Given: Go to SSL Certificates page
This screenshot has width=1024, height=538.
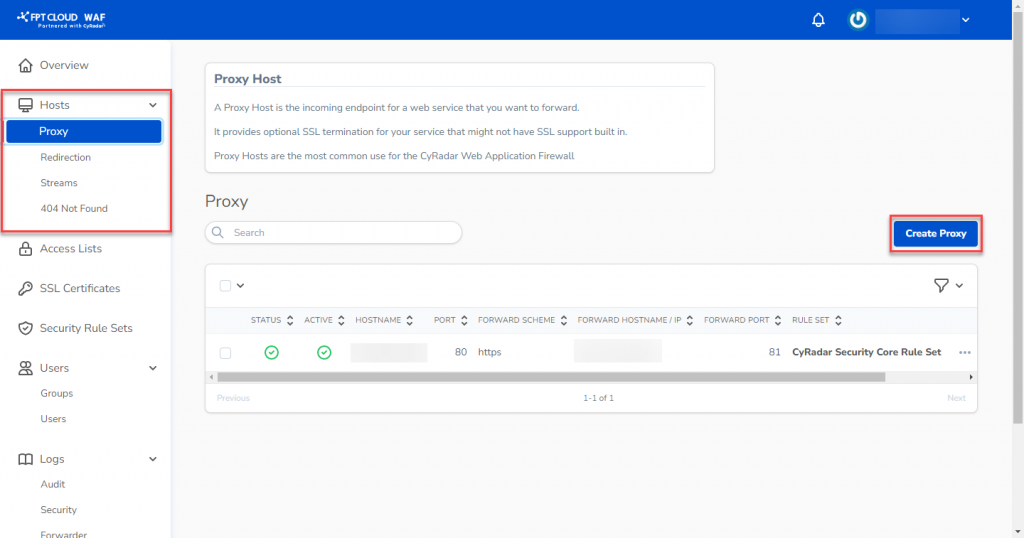Looking at the screenshot, I should (x=79, y=288).
